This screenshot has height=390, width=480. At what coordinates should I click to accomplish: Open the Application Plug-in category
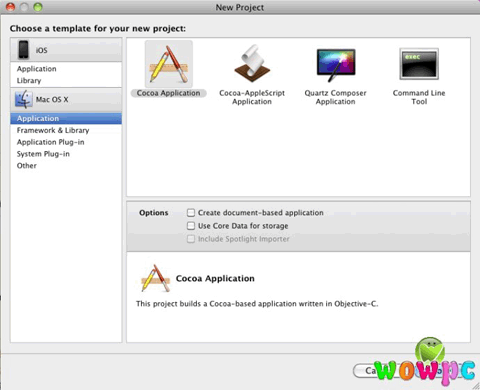click(x=66, y=142)
